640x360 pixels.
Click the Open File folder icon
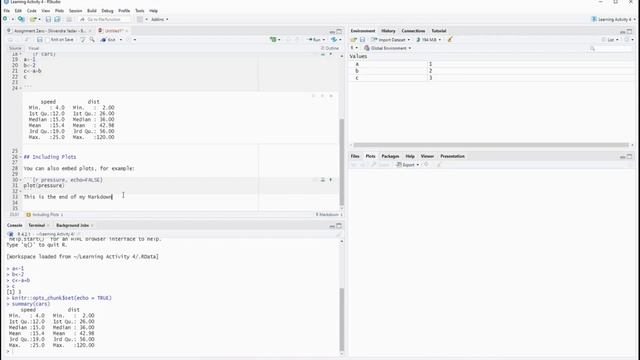coord(33,19)
